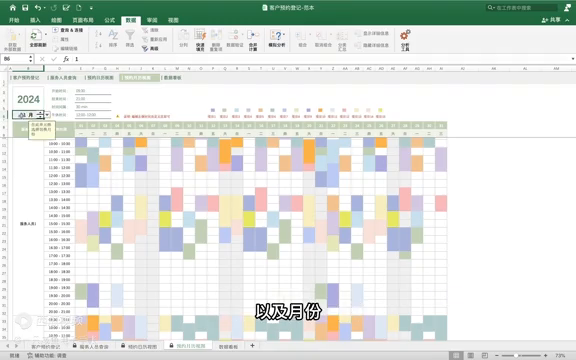Click the month spinner on cell B6
This screenshot has height=360, width=576.
(x=40, y=115)
